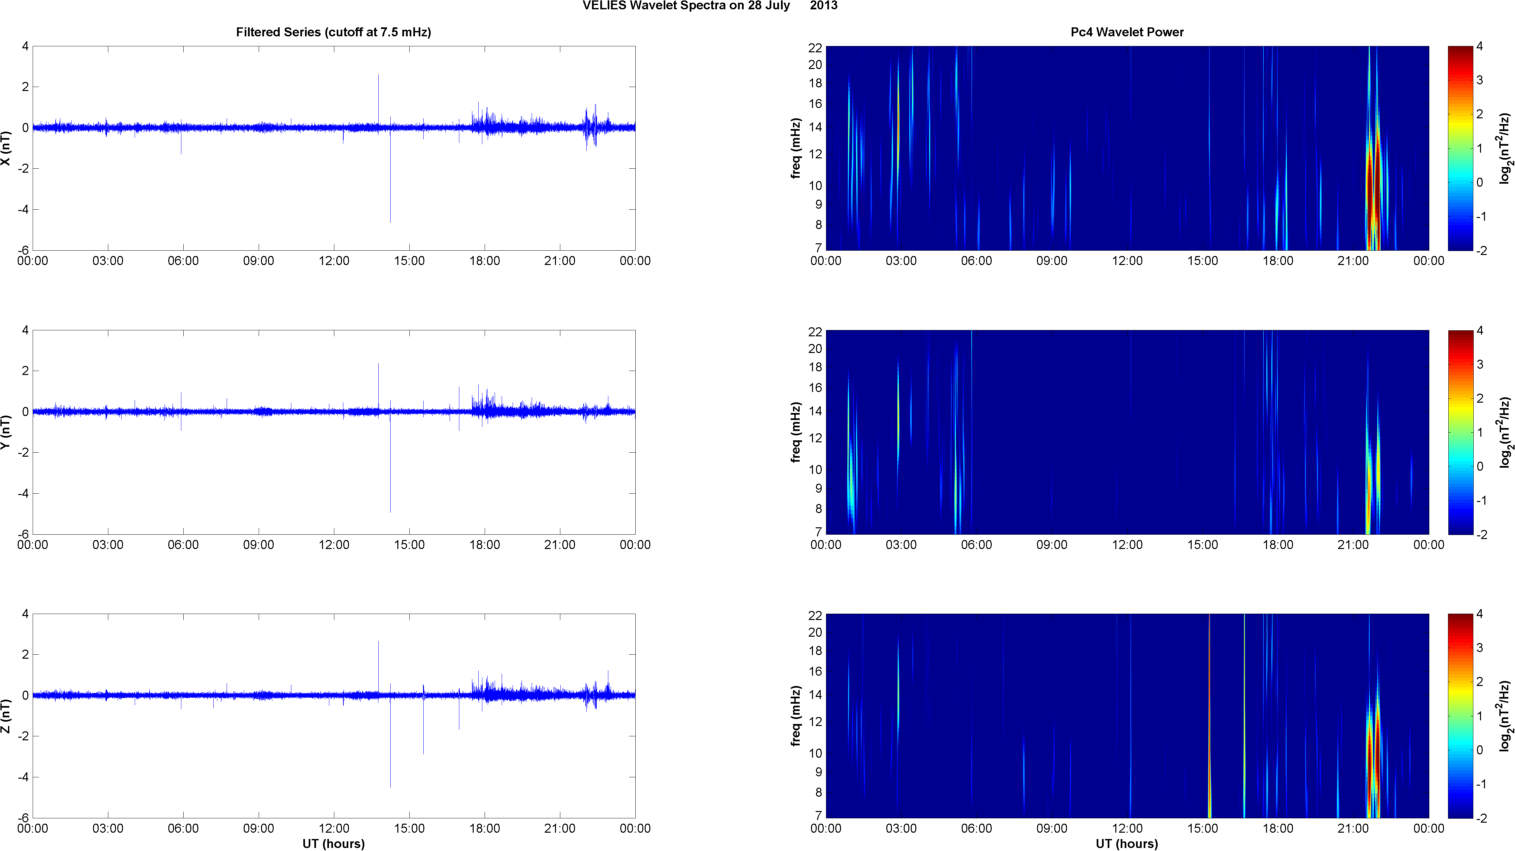Click the middle wavelet plot colorbar

click(1460, 432)
